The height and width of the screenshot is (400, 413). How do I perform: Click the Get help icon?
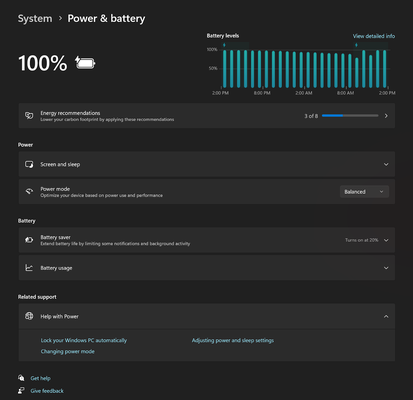coord(21,378)
